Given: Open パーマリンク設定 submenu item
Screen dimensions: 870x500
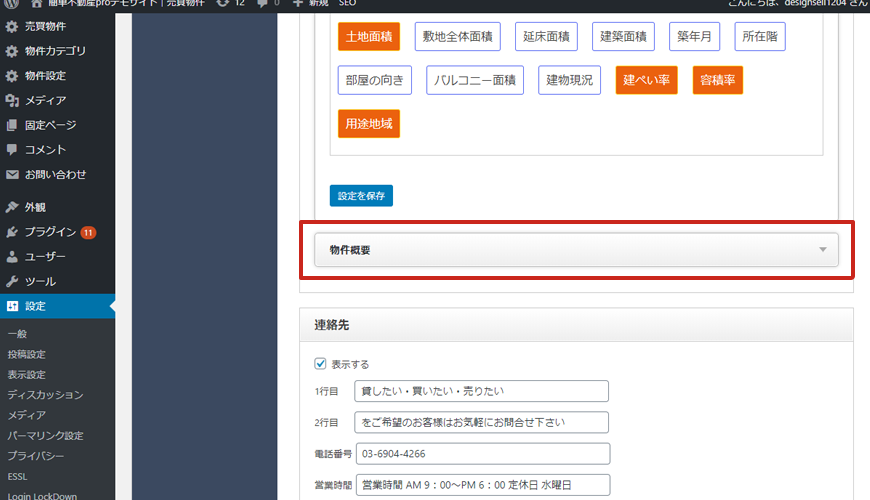Looking at the screenshot, I should pos(45,435).
